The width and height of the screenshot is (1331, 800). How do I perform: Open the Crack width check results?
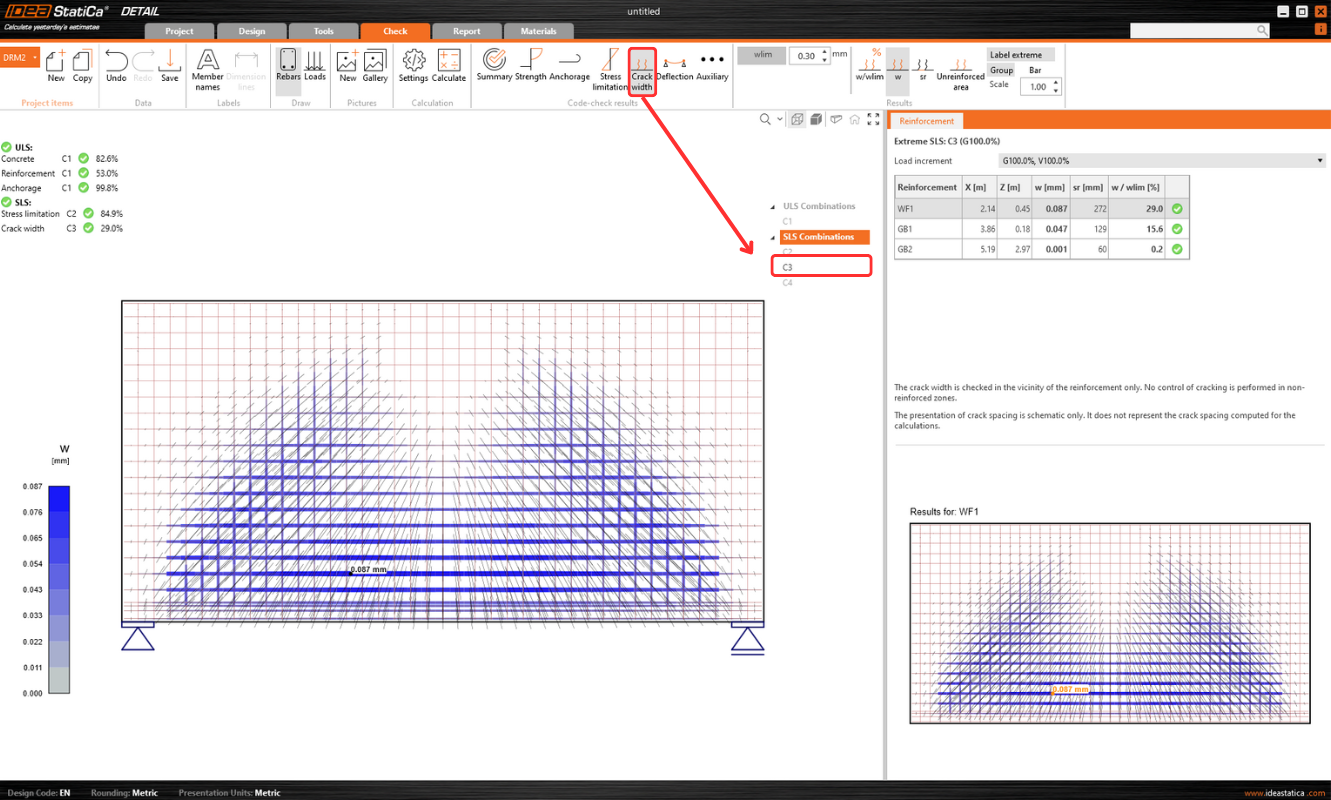coord(641,70)
